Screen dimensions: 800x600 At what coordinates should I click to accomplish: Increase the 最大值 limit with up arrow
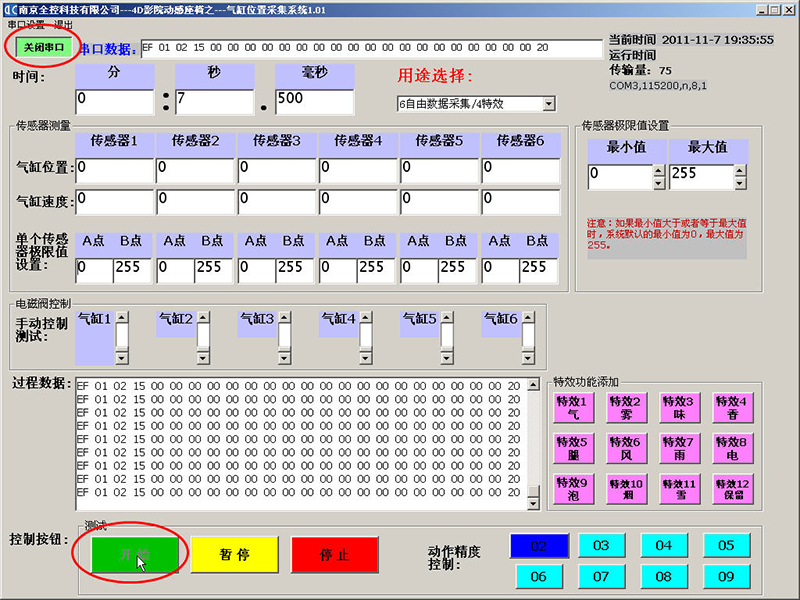pos(741,171)
